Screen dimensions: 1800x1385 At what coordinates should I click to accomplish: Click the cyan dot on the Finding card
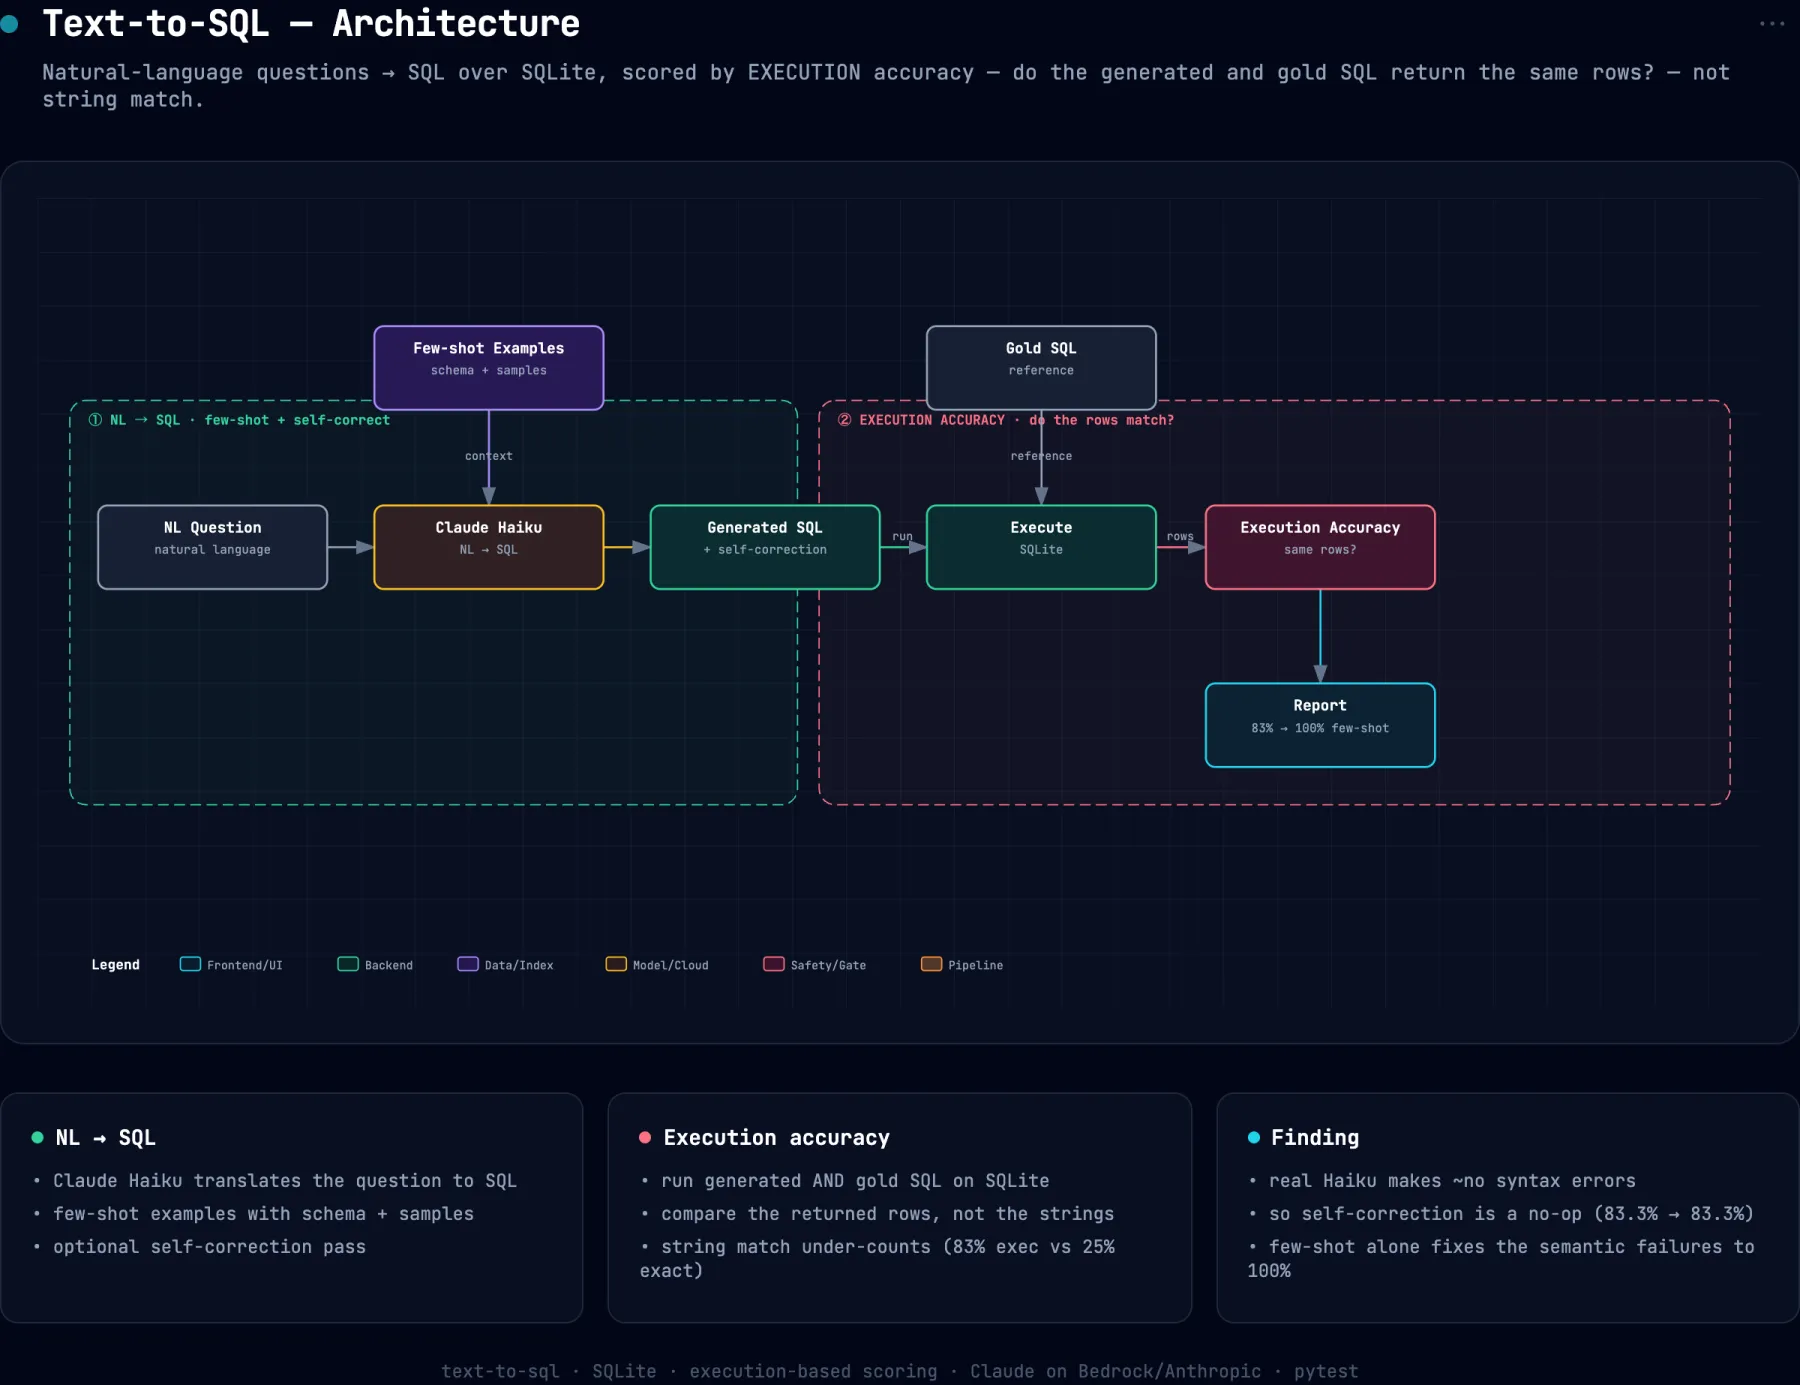tap(1254, 1138)
